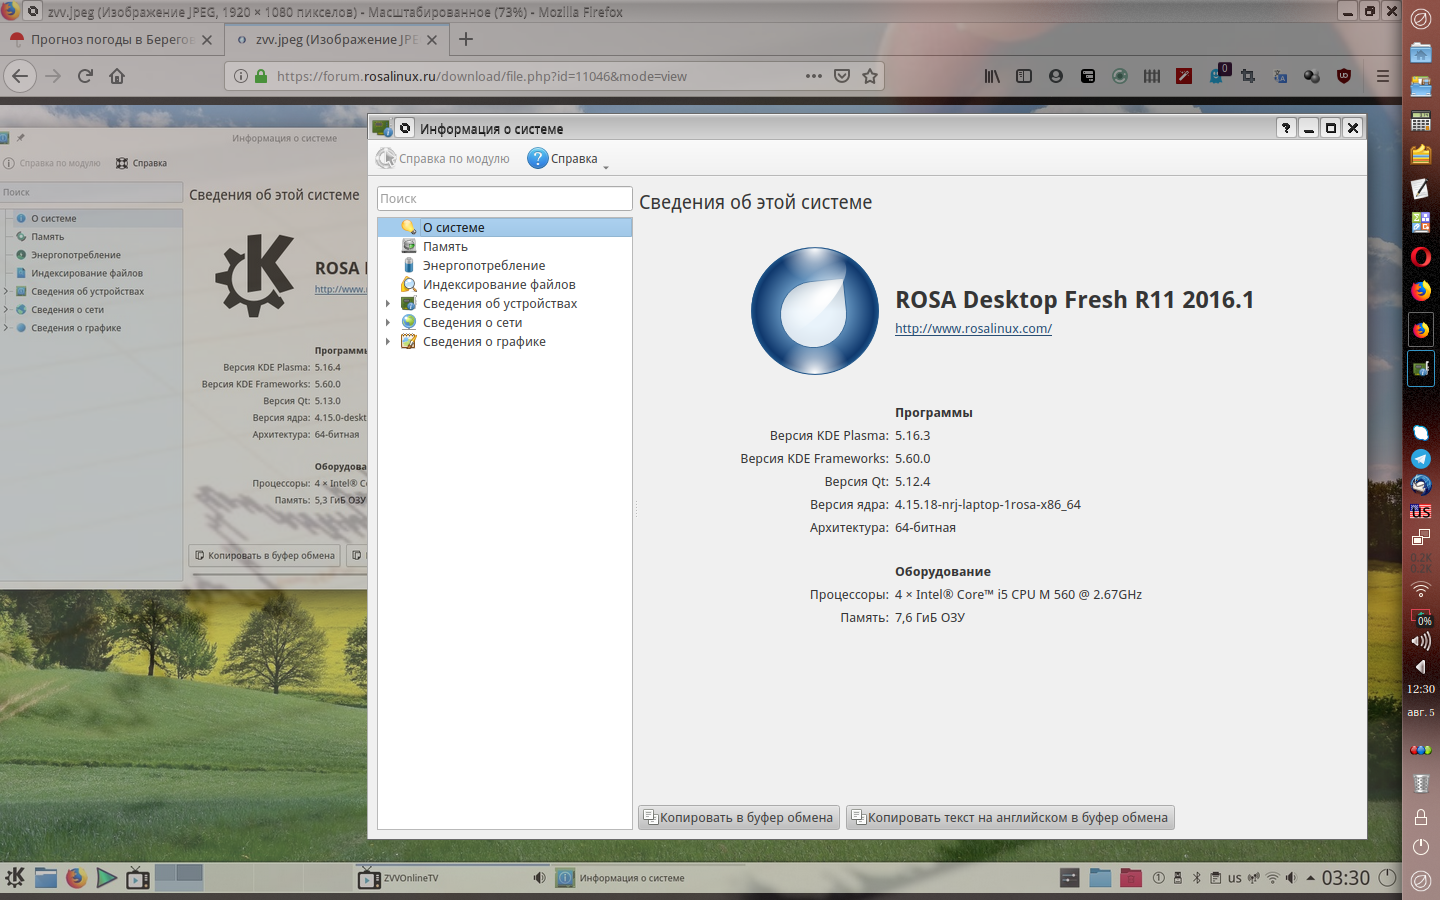Bookmark this page with the star
Screen dimensions: 1440x900
pyautogui.click(x=870, y=76)
